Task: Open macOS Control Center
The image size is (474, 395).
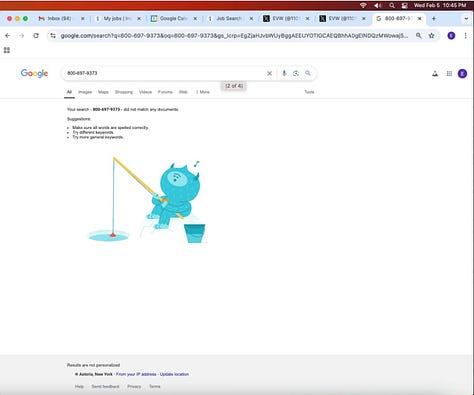Action: [405, 5]
